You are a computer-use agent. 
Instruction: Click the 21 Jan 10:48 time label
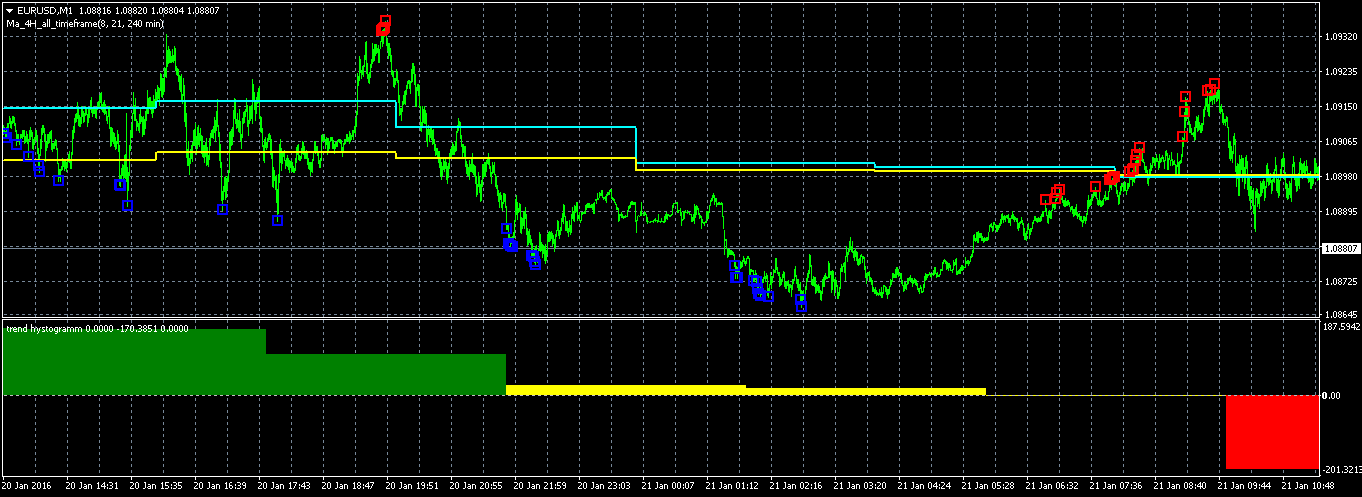(1309, 486)
